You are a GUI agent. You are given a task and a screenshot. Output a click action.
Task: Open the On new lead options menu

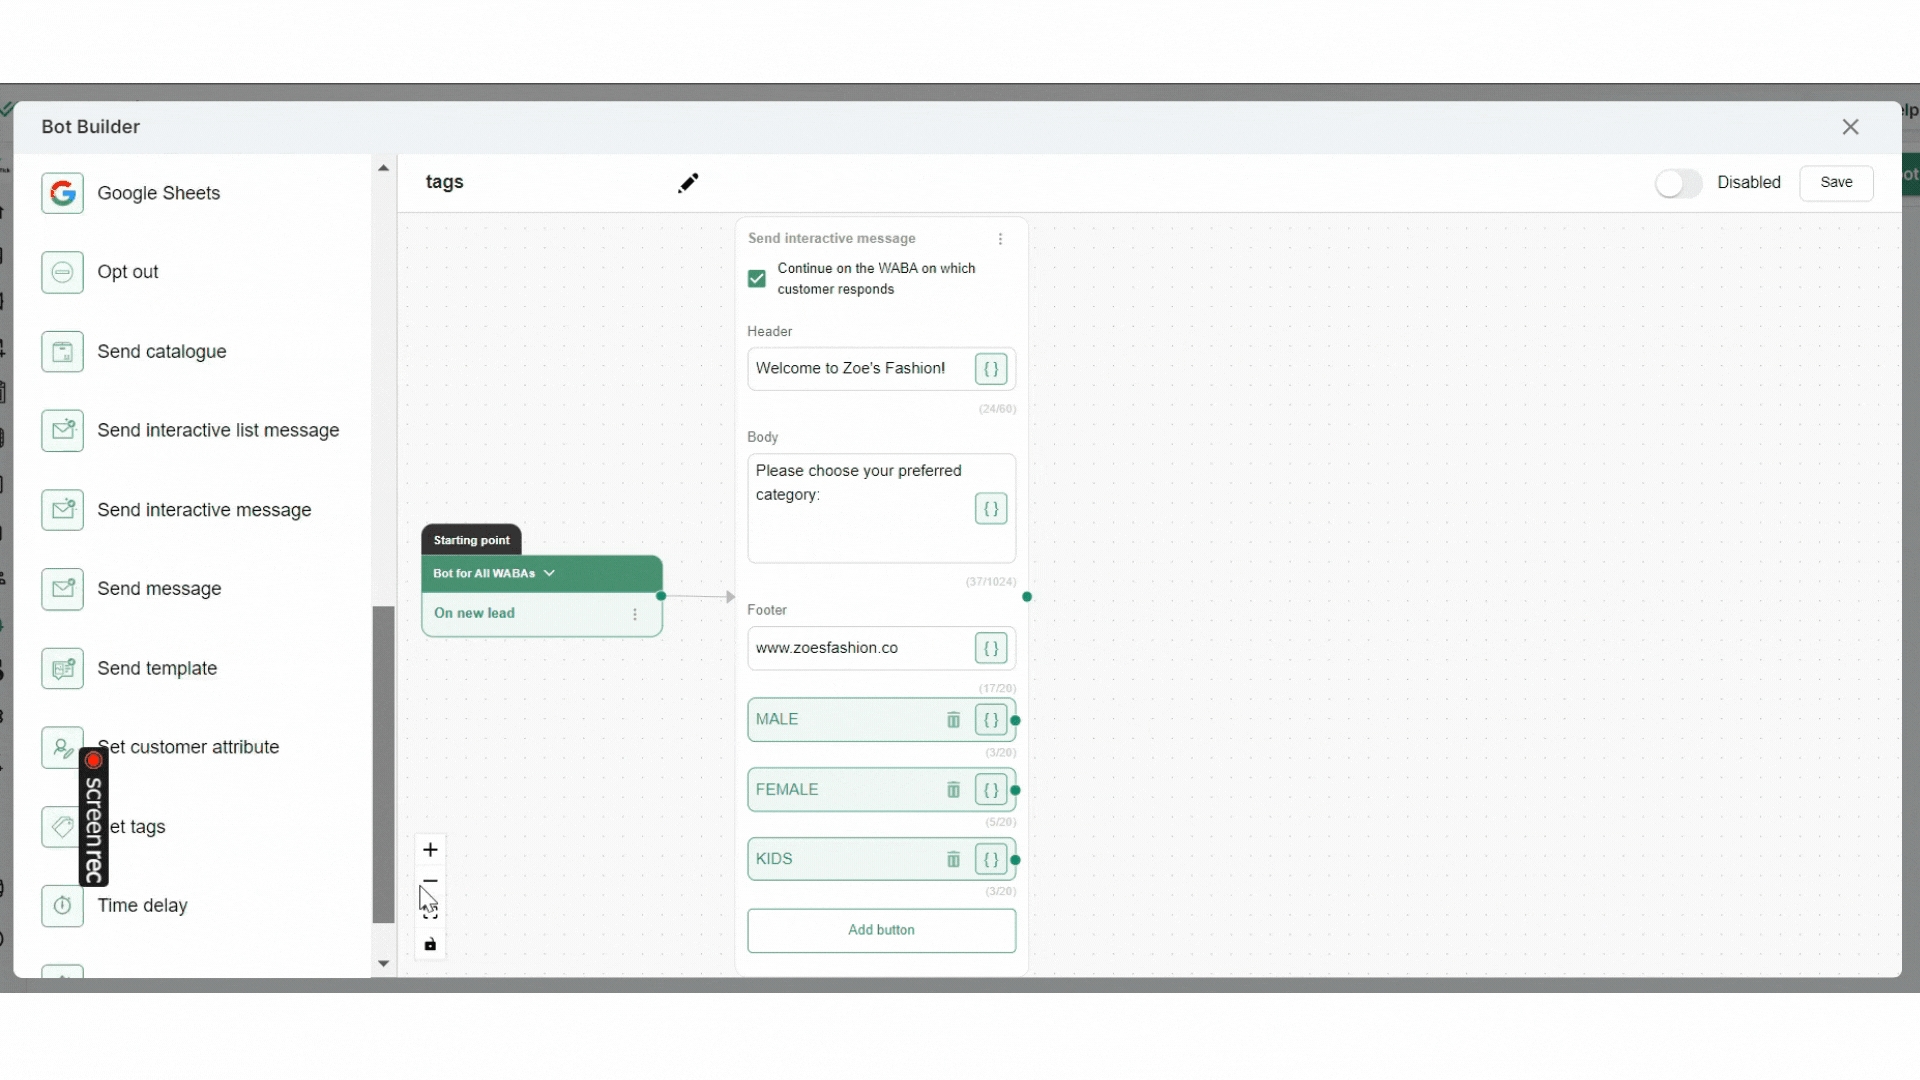tap(635, 614)
